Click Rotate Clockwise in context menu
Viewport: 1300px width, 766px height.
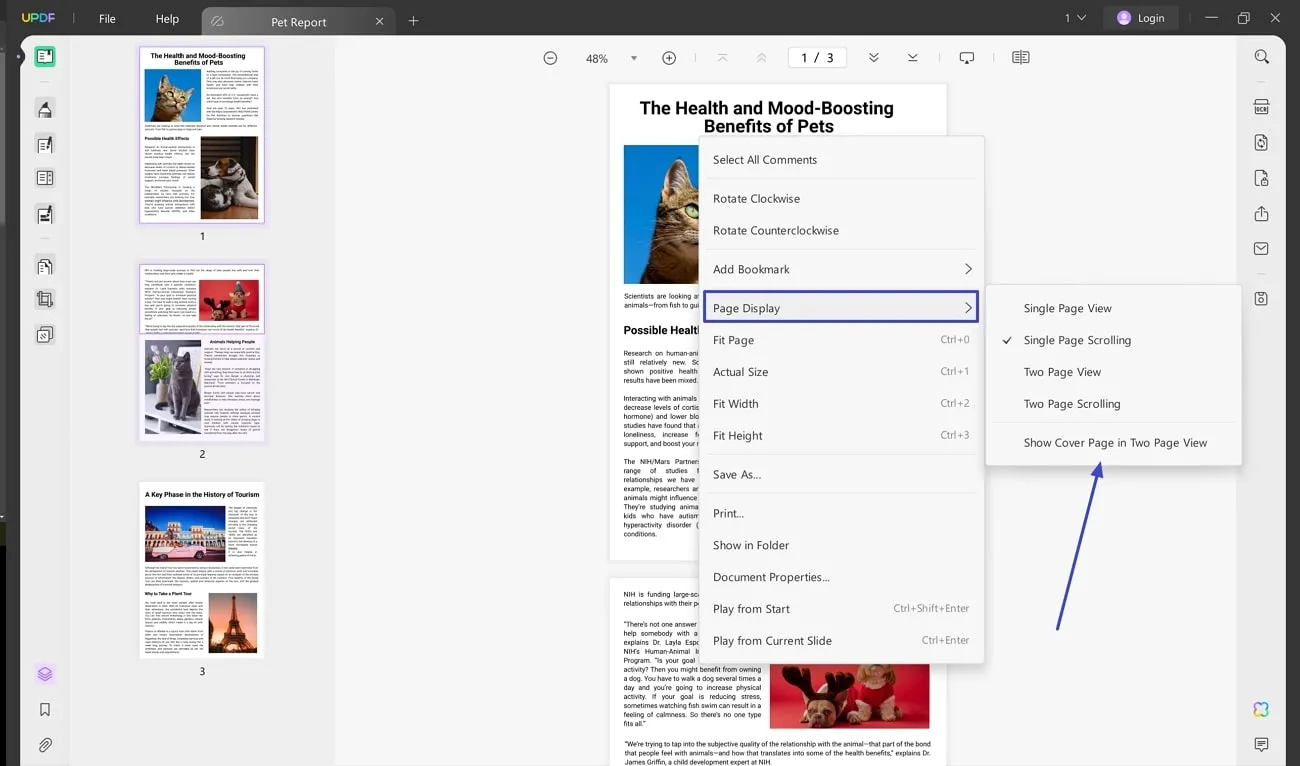click(756, 199)
